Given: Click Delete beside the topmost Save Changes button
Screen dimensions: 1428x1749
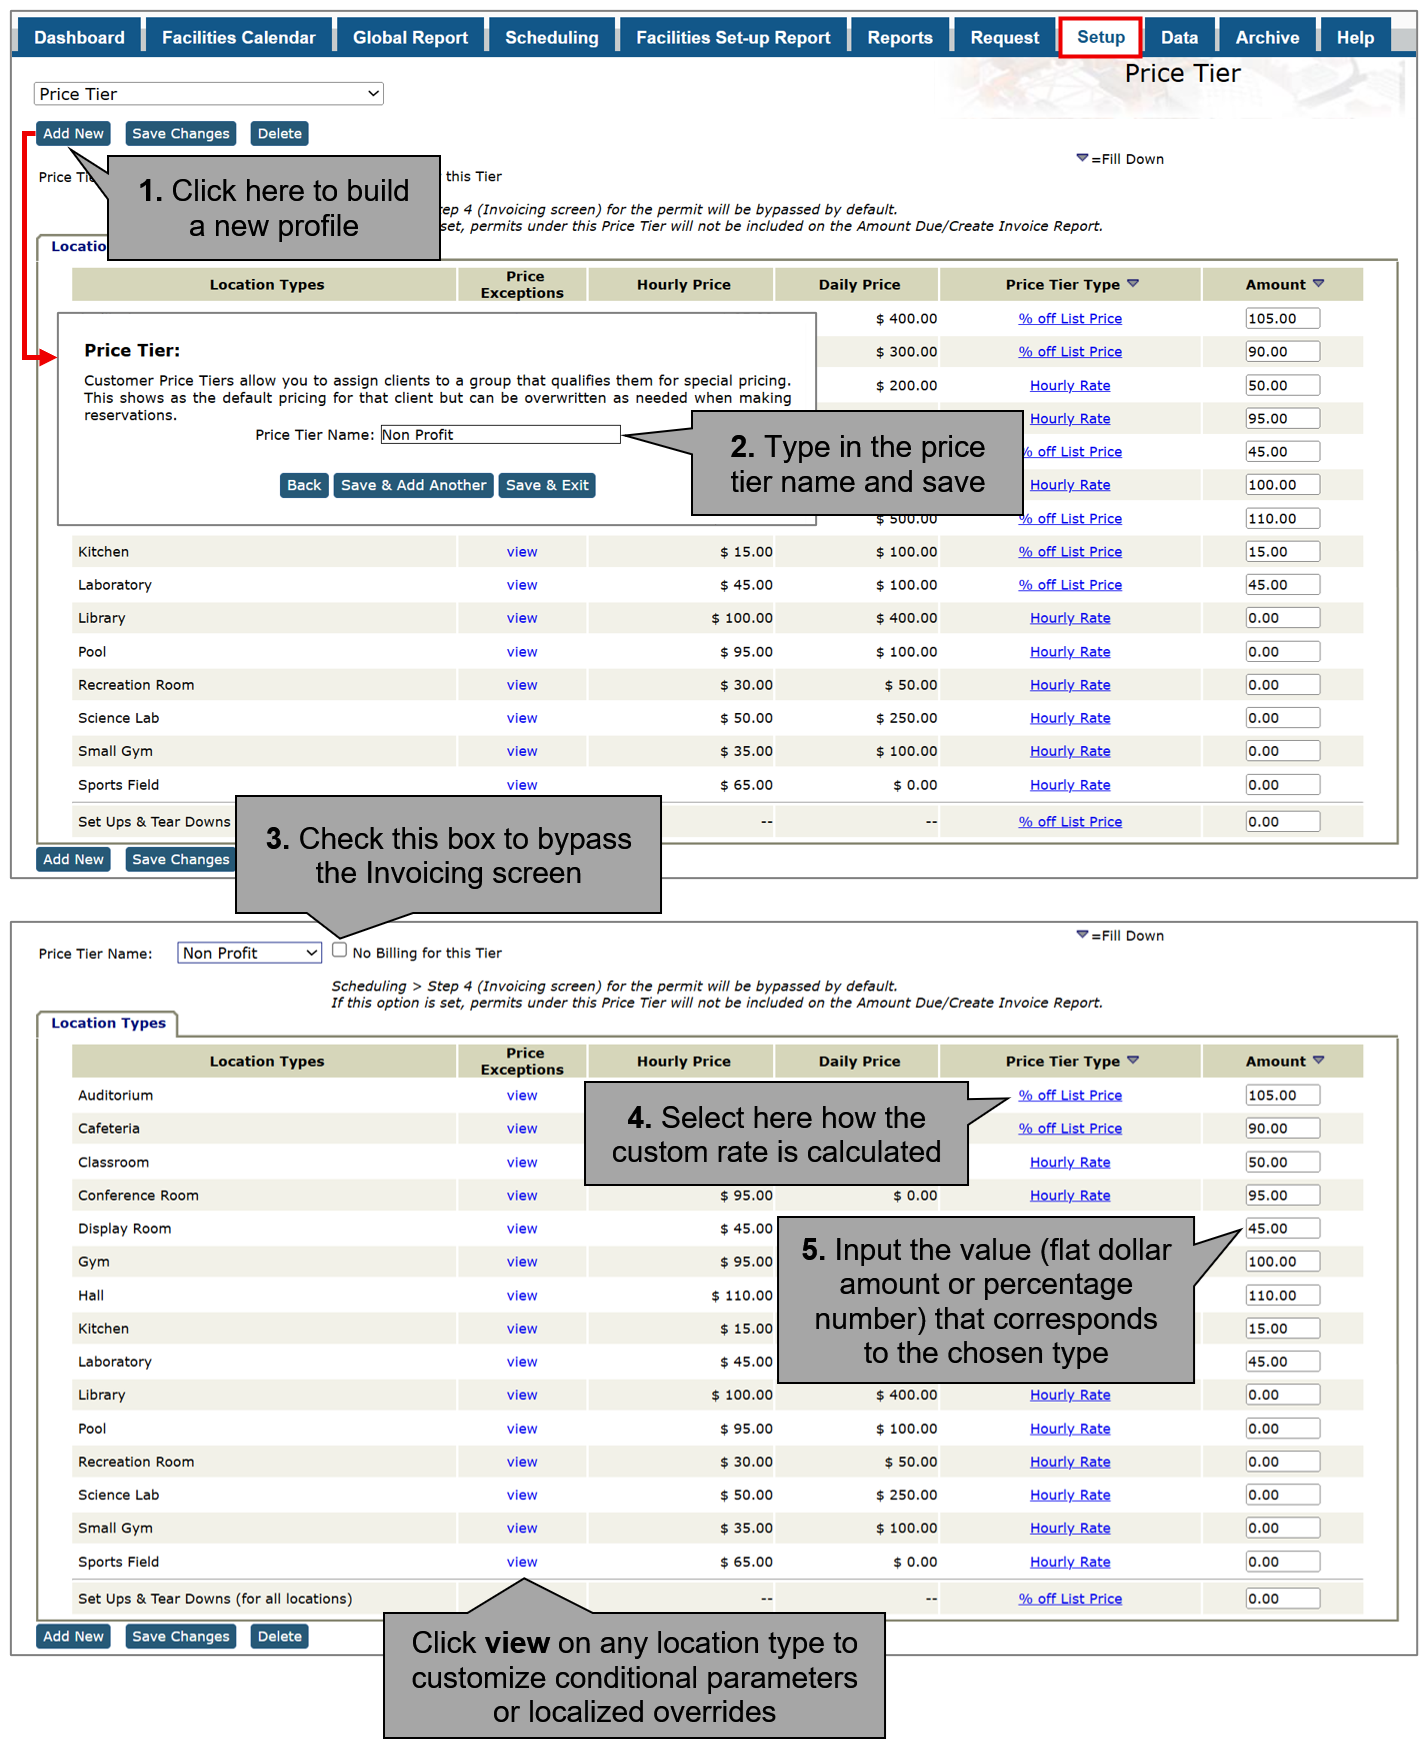Looking at the screenshot, I should (x=280, y=134).
